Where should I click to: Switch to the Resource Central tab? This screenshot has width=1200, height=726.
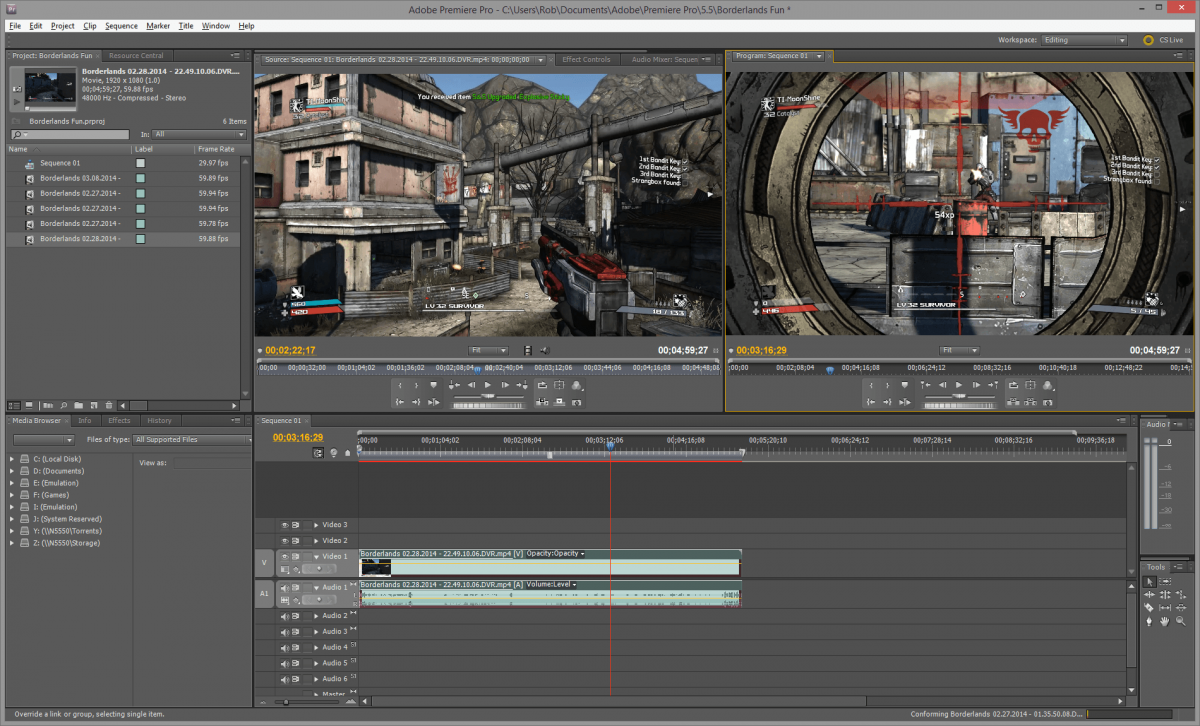click(137, 56)
